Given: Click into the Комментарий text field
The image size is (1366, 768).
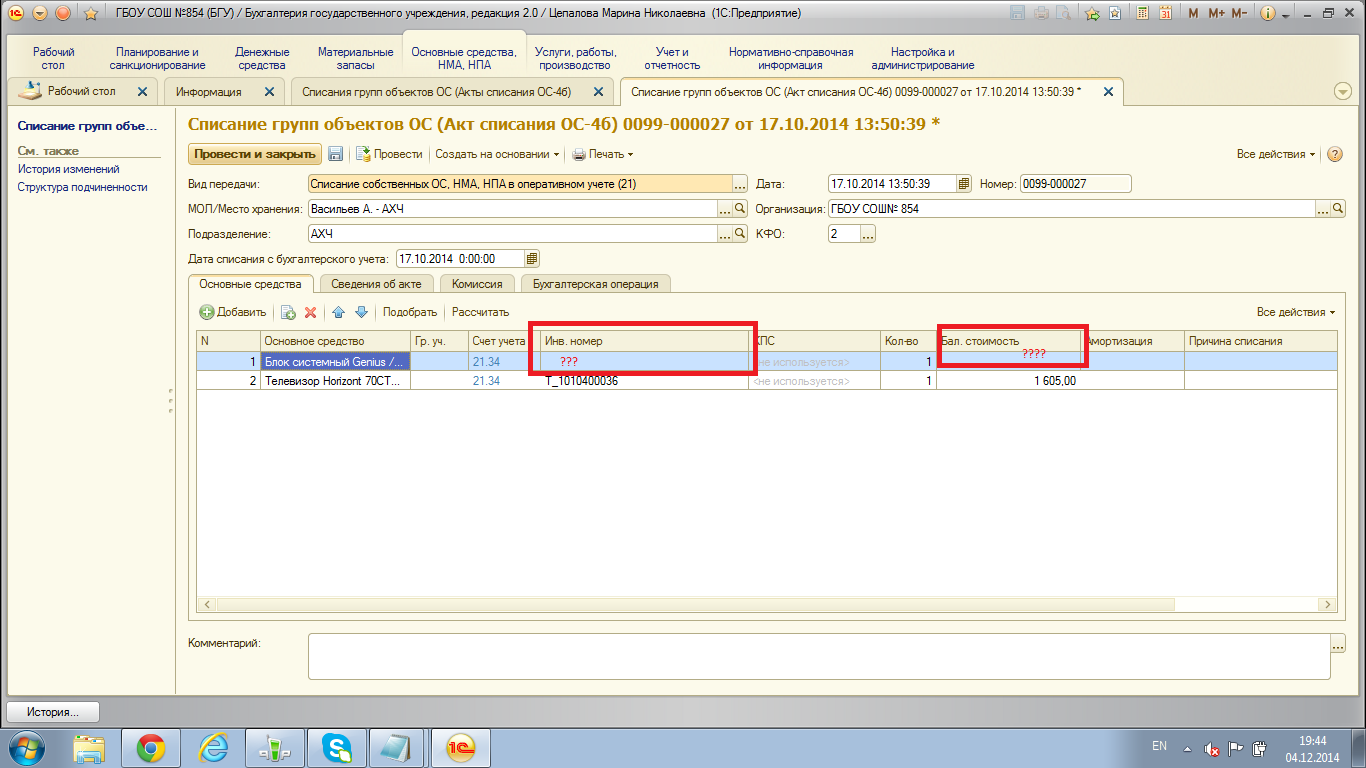Looking at the screenshot, I should click(818, 656).
